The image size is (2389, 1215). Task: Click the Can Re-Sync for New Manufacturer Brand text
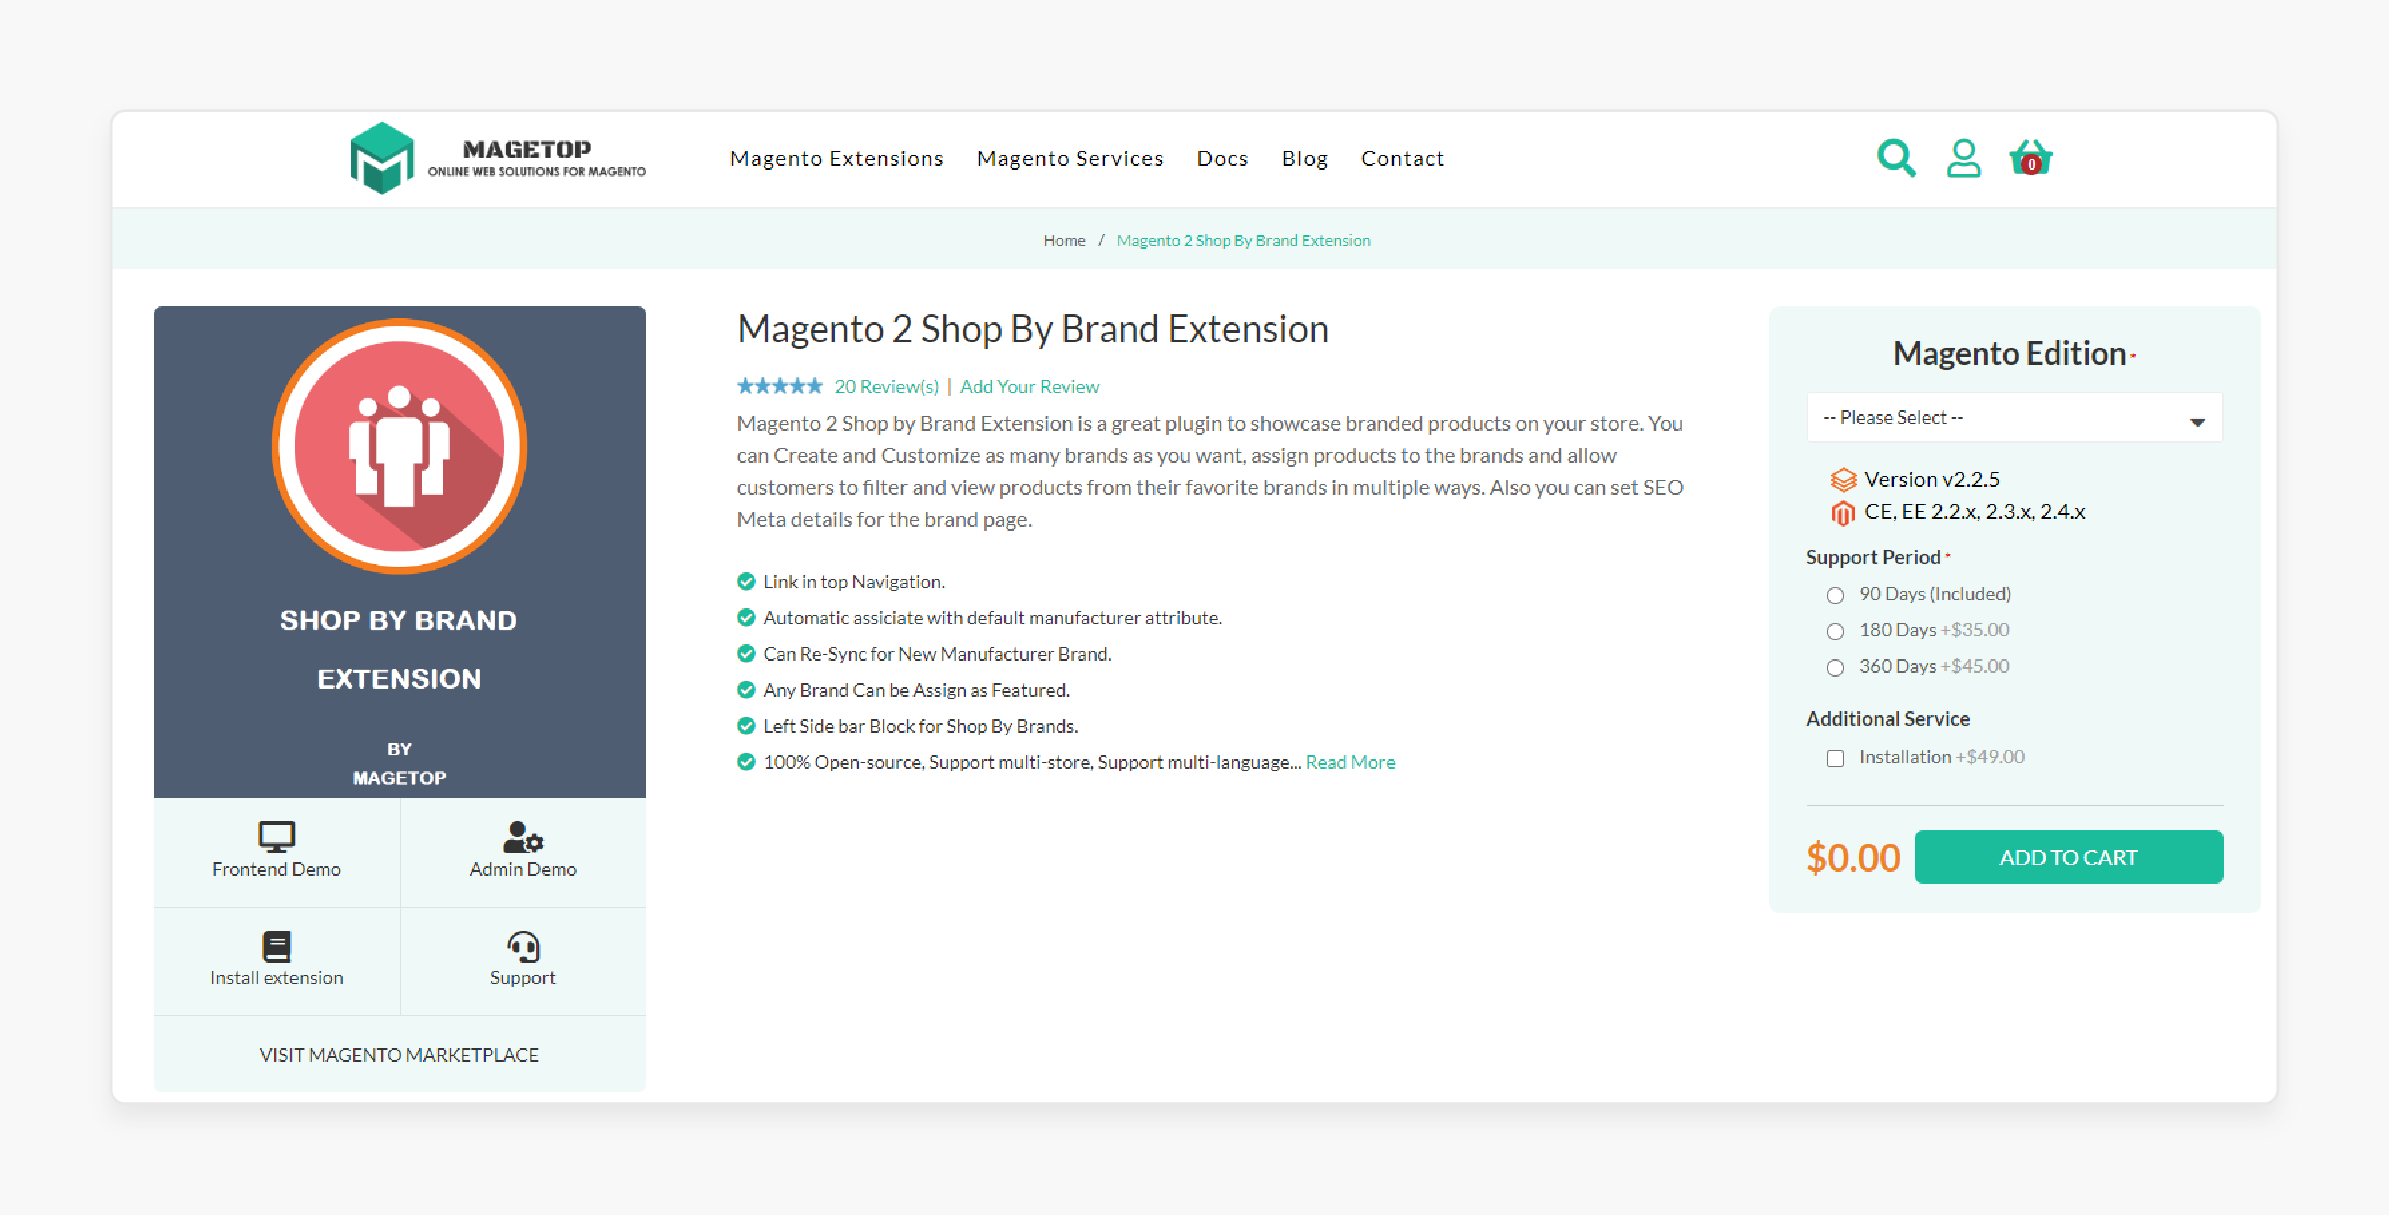click(x=937, y=654)
